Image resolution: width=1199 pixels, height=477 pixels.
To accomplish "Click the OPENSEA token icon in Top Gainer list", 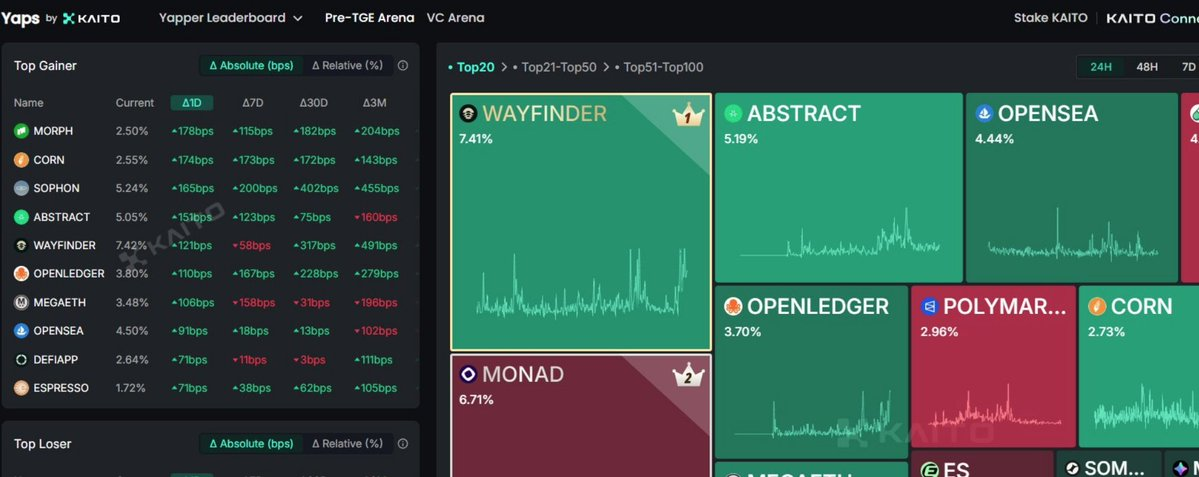I will tap(21, 331).
